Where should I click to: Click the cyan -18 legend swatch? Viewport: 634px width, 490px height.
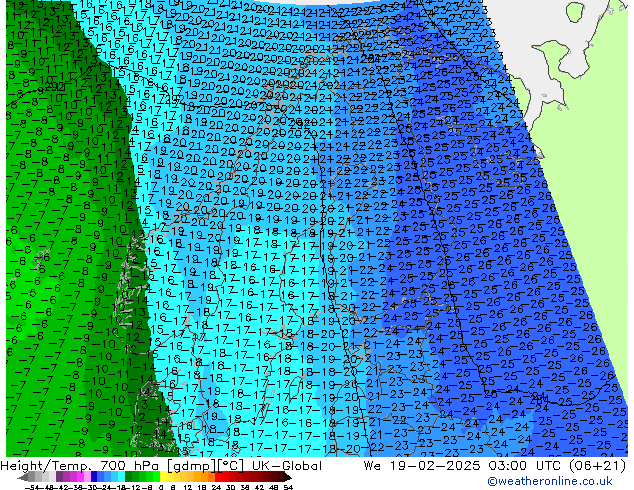pyautogui.click(x=121, y=476)
